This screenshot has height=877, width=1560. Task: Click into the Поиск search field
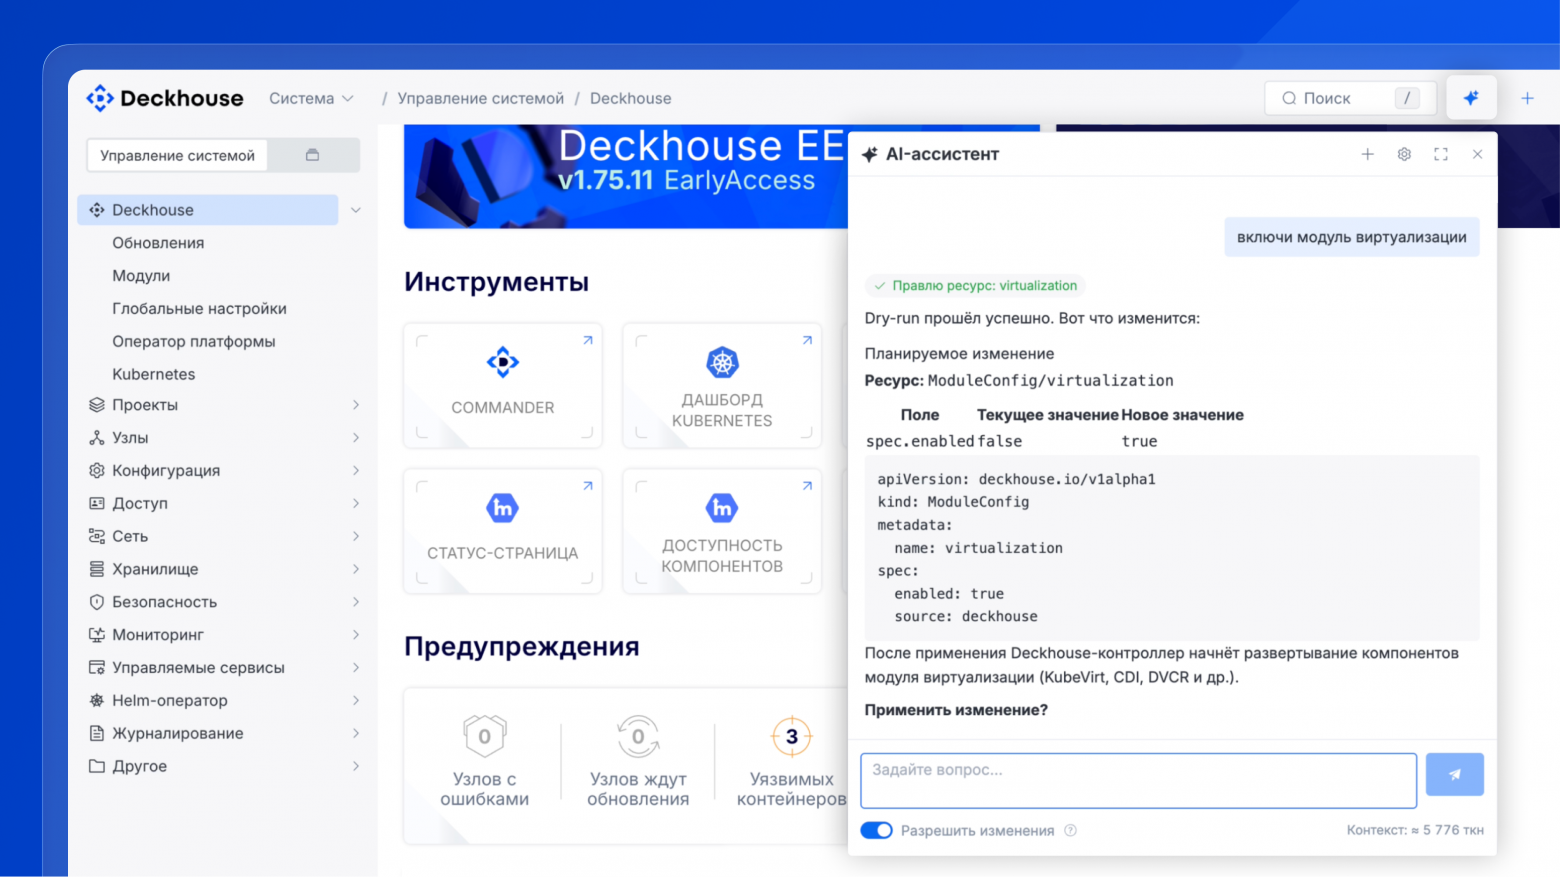pyautogui.click(x=1350, y=98)
